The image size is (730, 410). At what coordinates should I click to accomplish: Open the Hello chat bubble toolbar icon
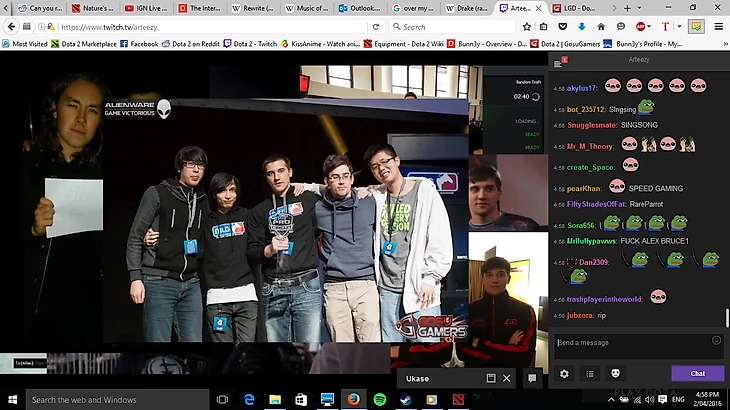[621, 27]
